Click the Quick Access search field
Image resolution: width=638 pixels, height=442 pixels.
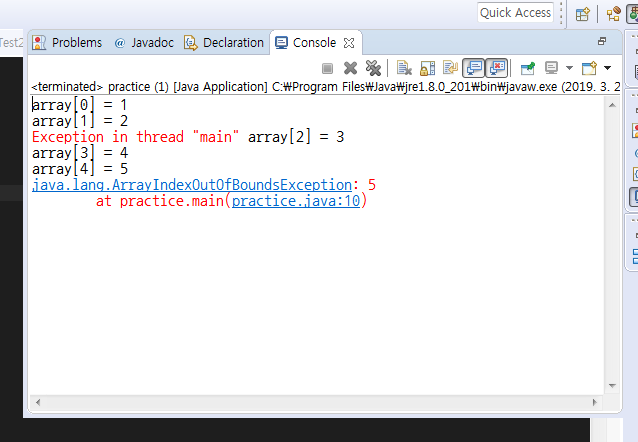click(515, 13)
